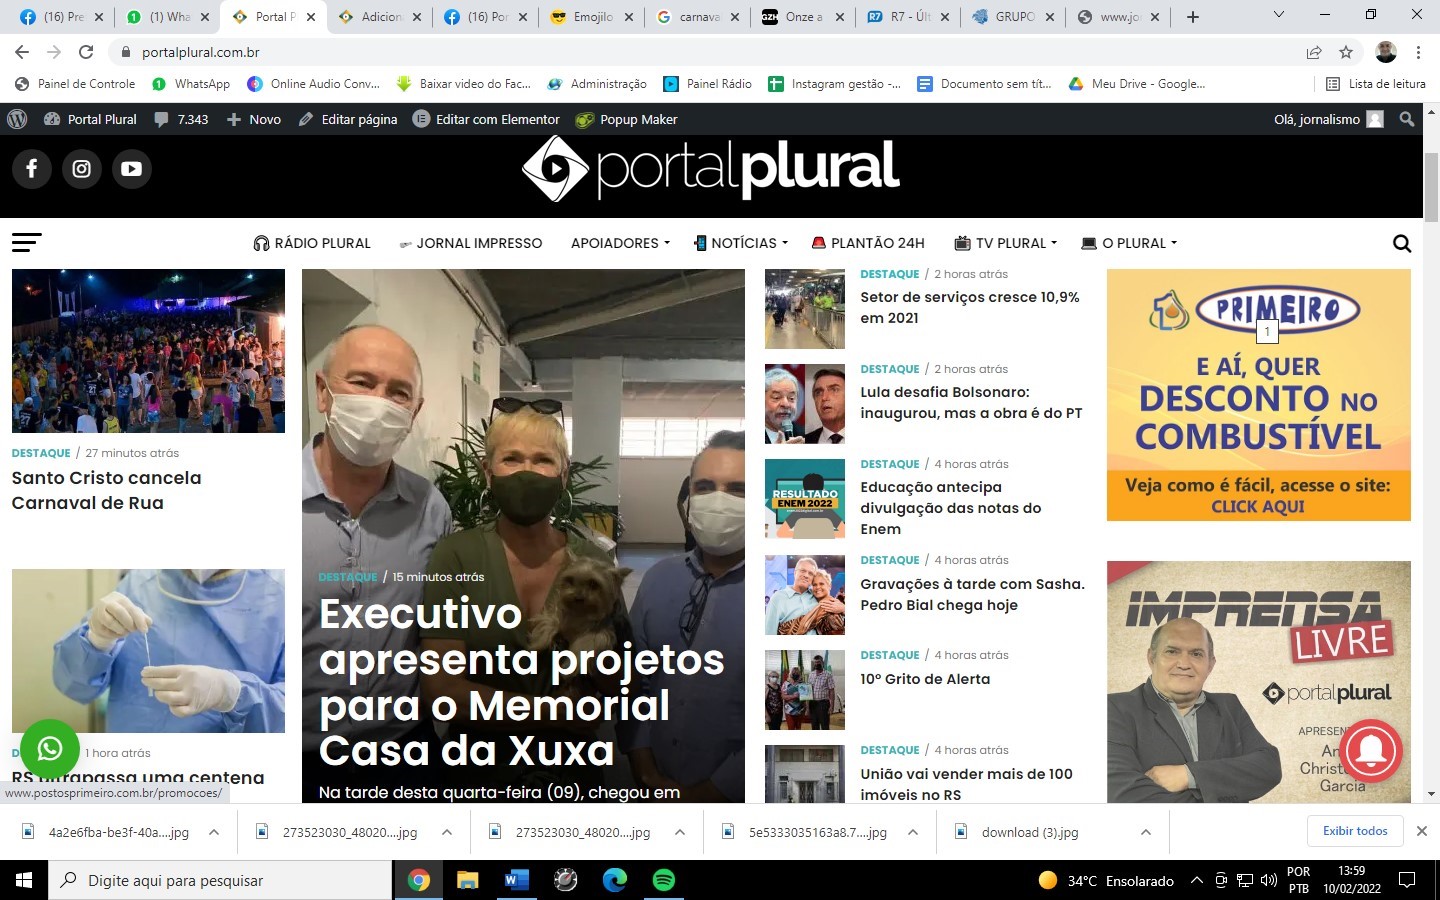Launch Spotify from the Windows taskbar

(x=663, y=880)
